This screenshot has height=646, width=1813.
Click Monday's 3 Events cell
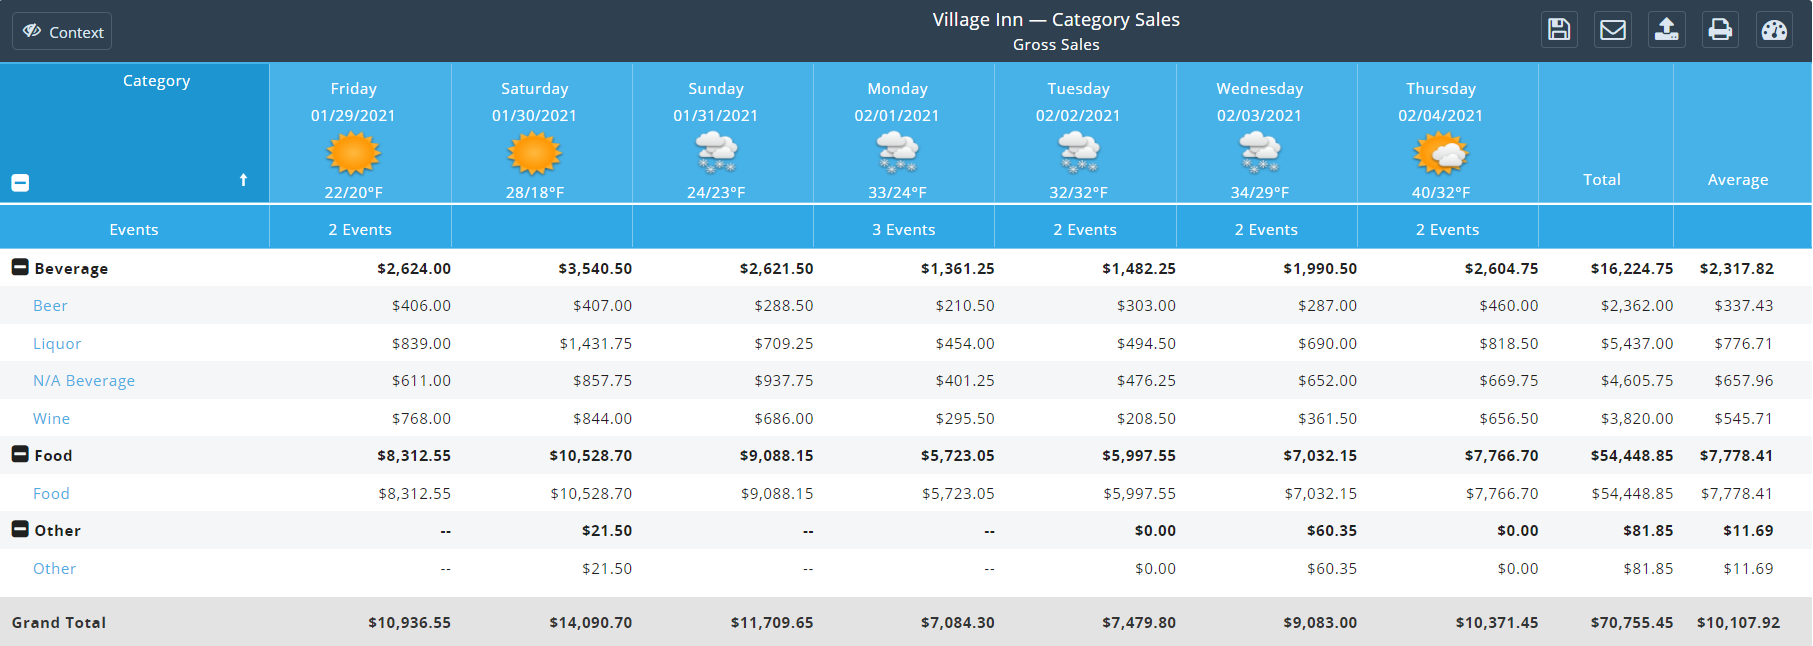click(903, 230)
